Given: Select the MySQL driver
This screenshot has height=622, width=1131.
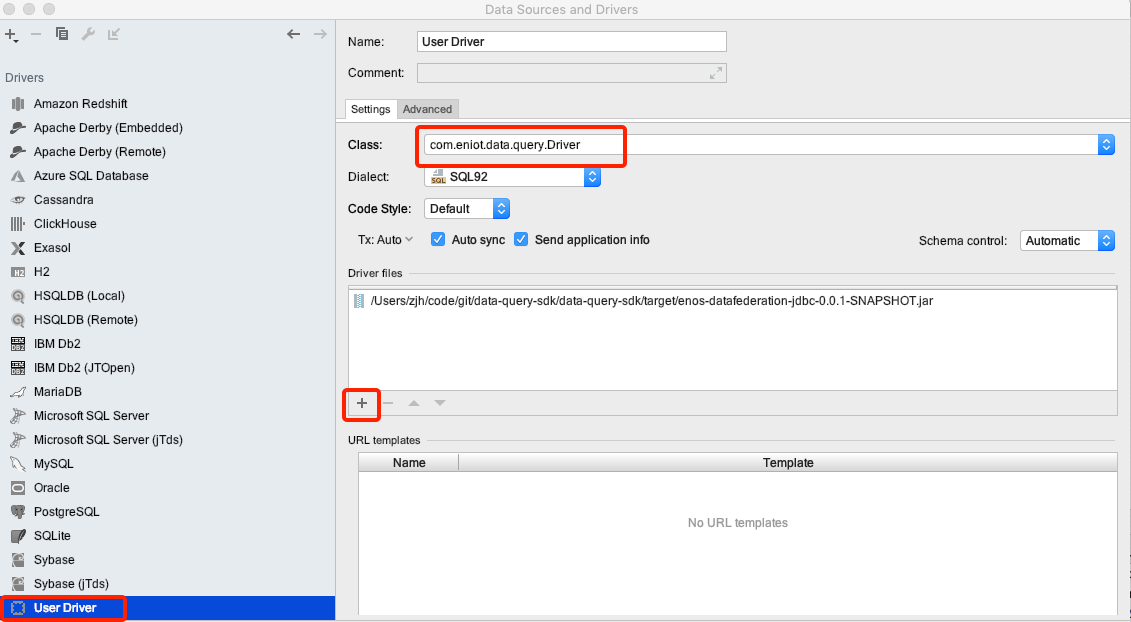Looking at the screenshot, I should [53, 464].
